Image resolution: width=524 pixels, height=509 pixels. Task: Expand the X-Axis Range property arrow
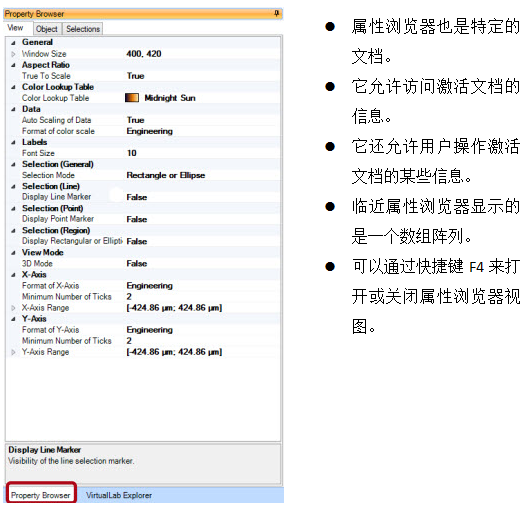point(13,308)
